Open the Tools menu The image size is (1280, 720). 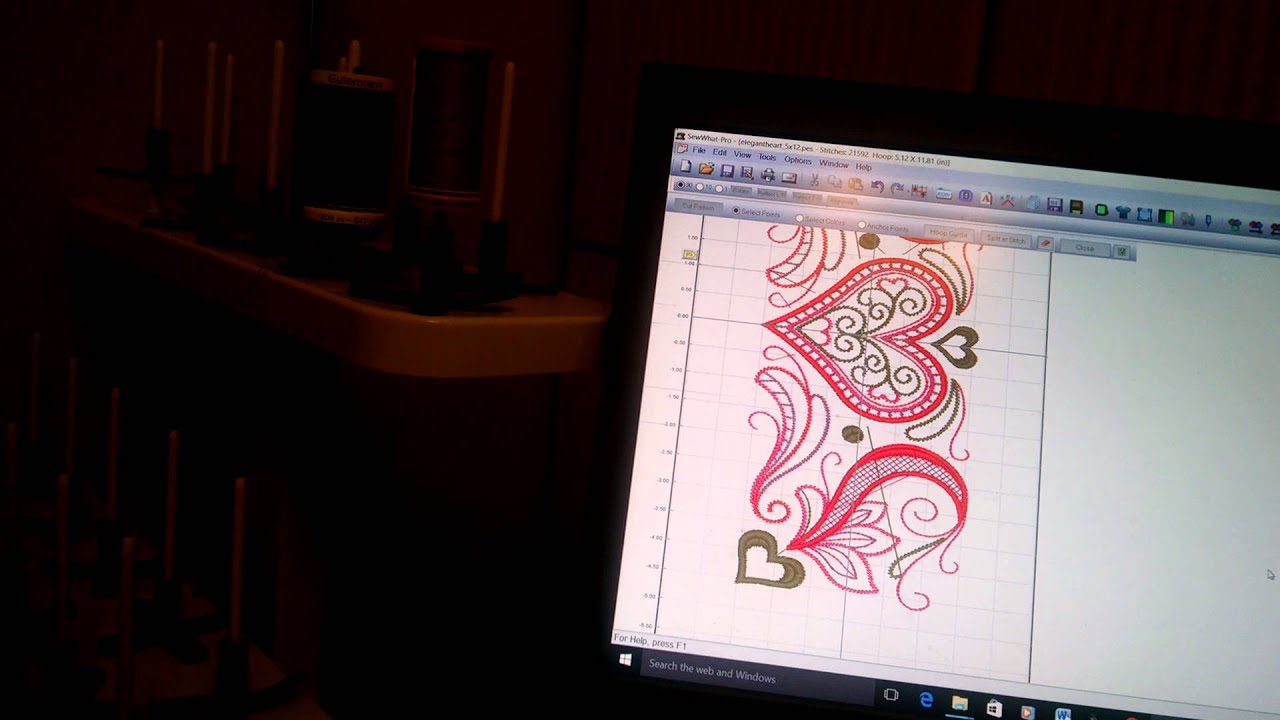pos(767,157)
